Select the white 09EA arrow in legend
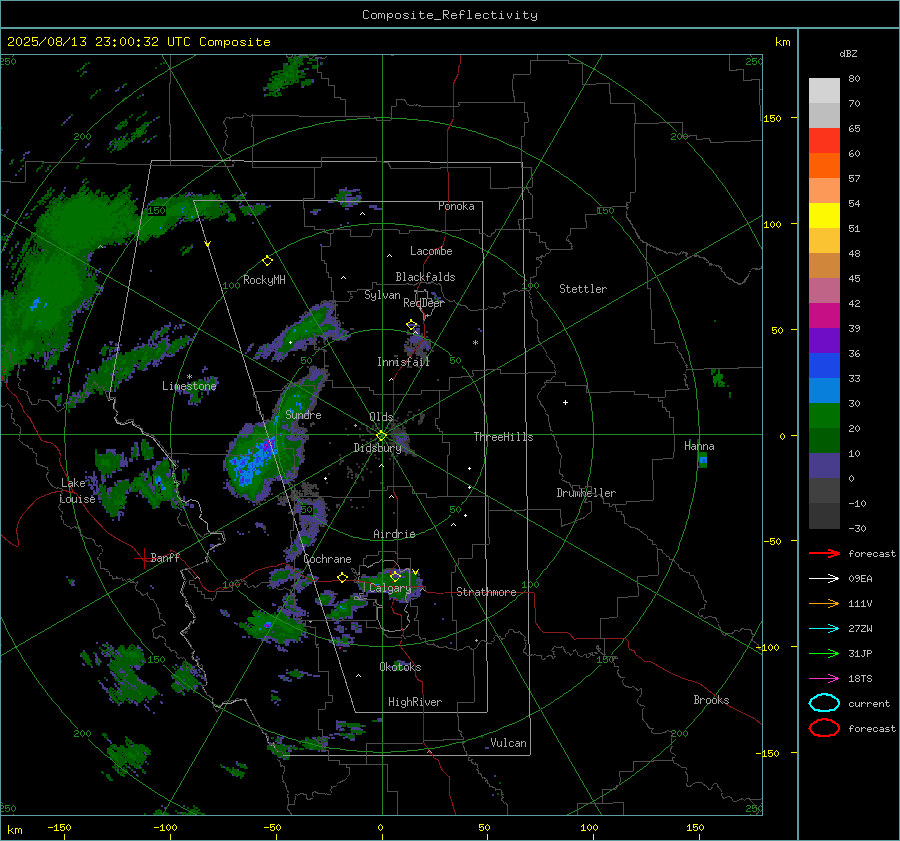 (x=824, y=579)
